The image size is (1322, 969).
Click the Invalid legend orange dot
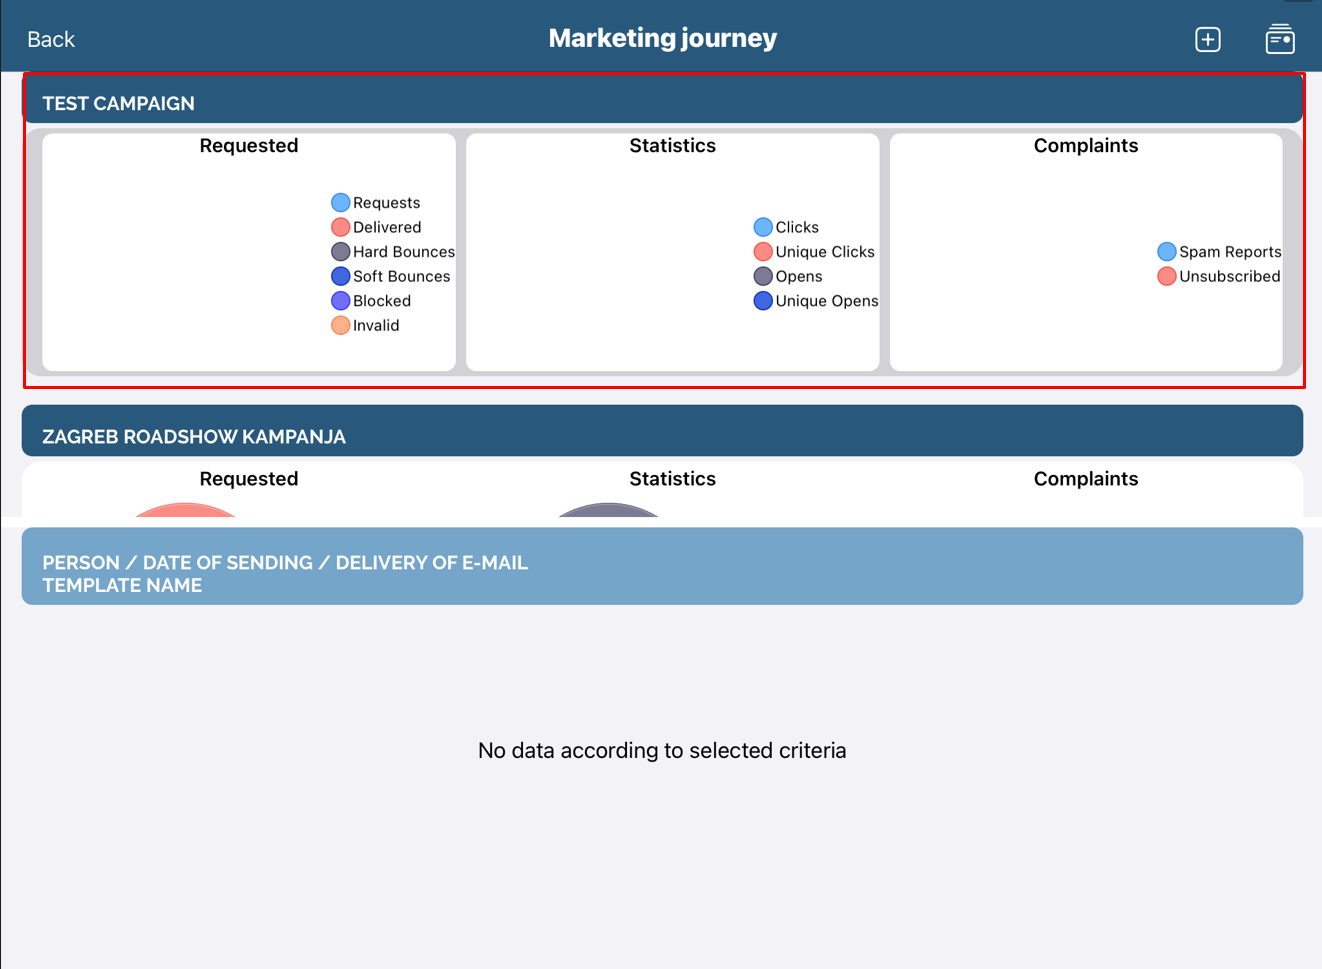tap(340, 326)
